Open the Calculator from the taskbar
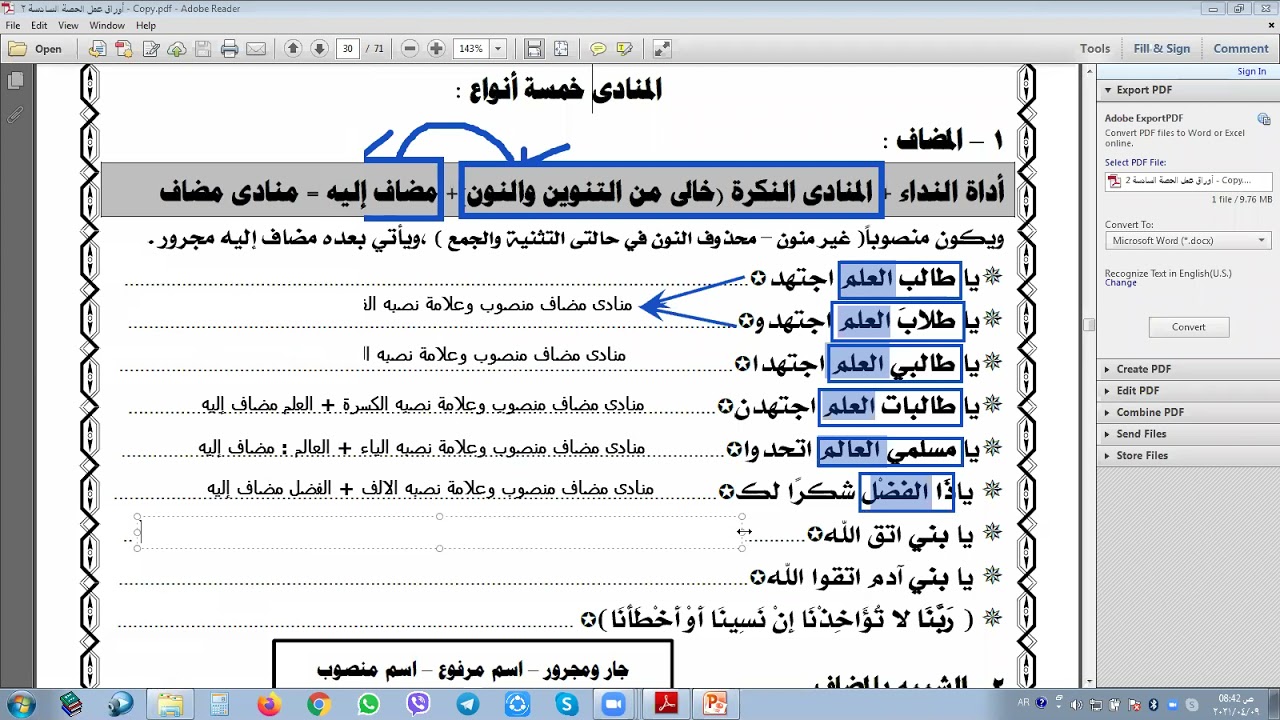Image resolution: width=1280 pixels, height=720 pixels. tap(219, 704)
